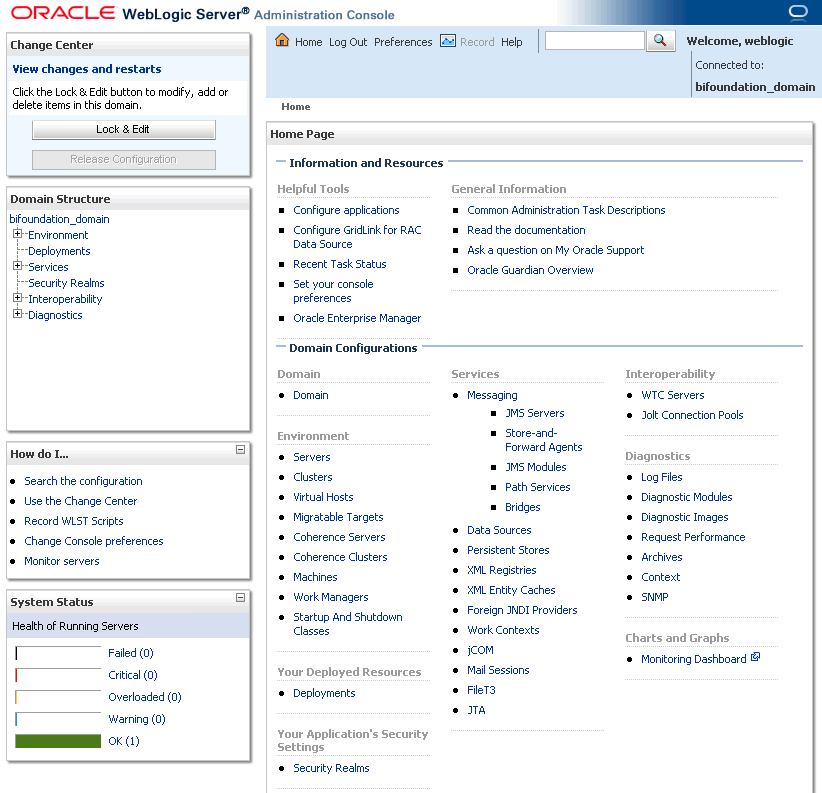Open the Log Files link under Diagnostics

click(x=662, y=477)
